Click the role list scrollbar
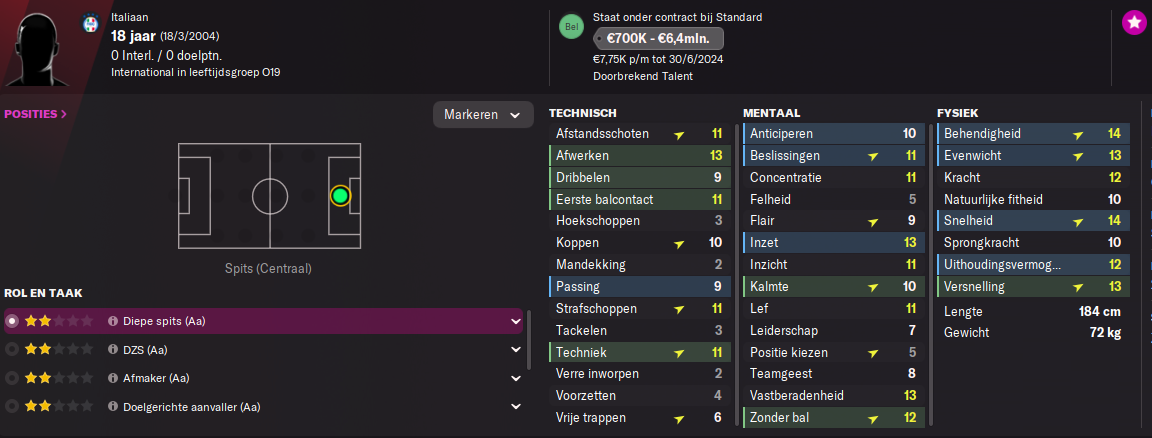 coord(529,340)
